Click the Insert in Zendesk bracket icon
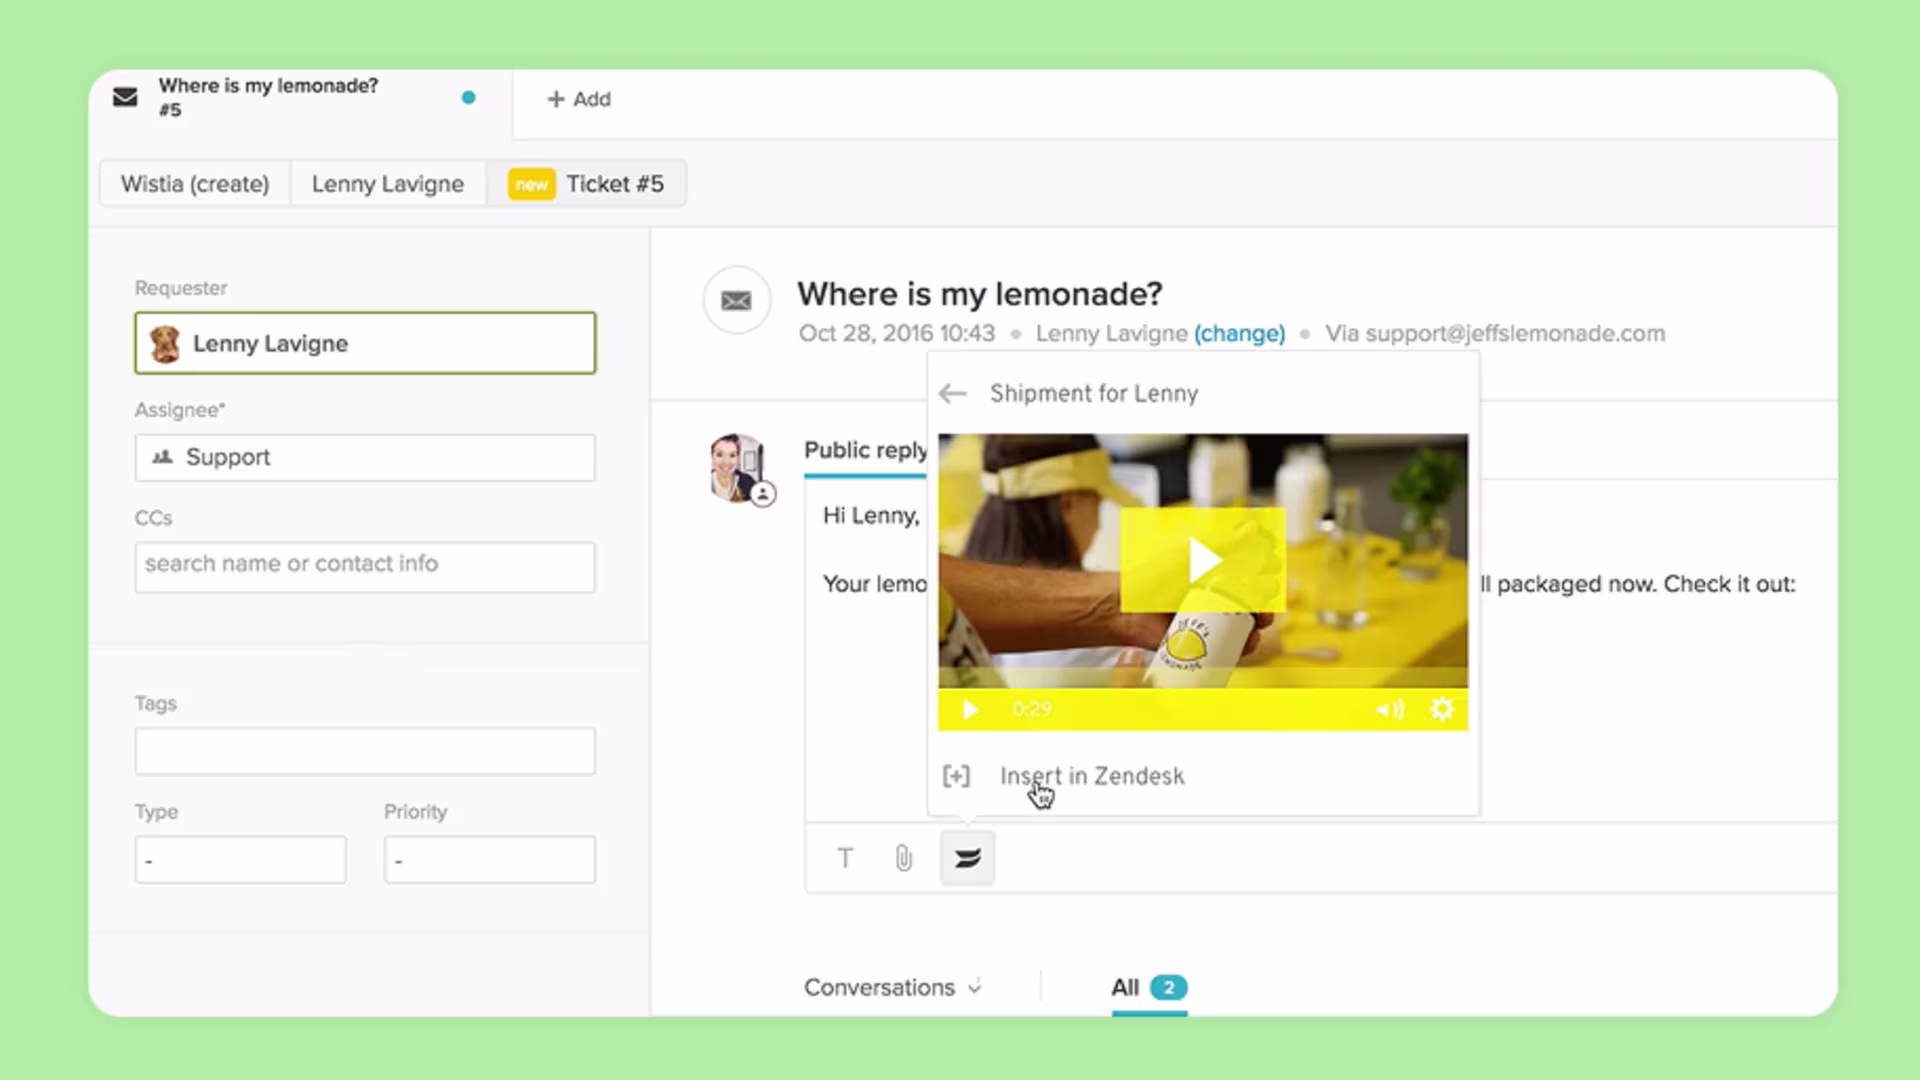The height and width of the screenshot is (1080, 1920). (x=956, y=776)
